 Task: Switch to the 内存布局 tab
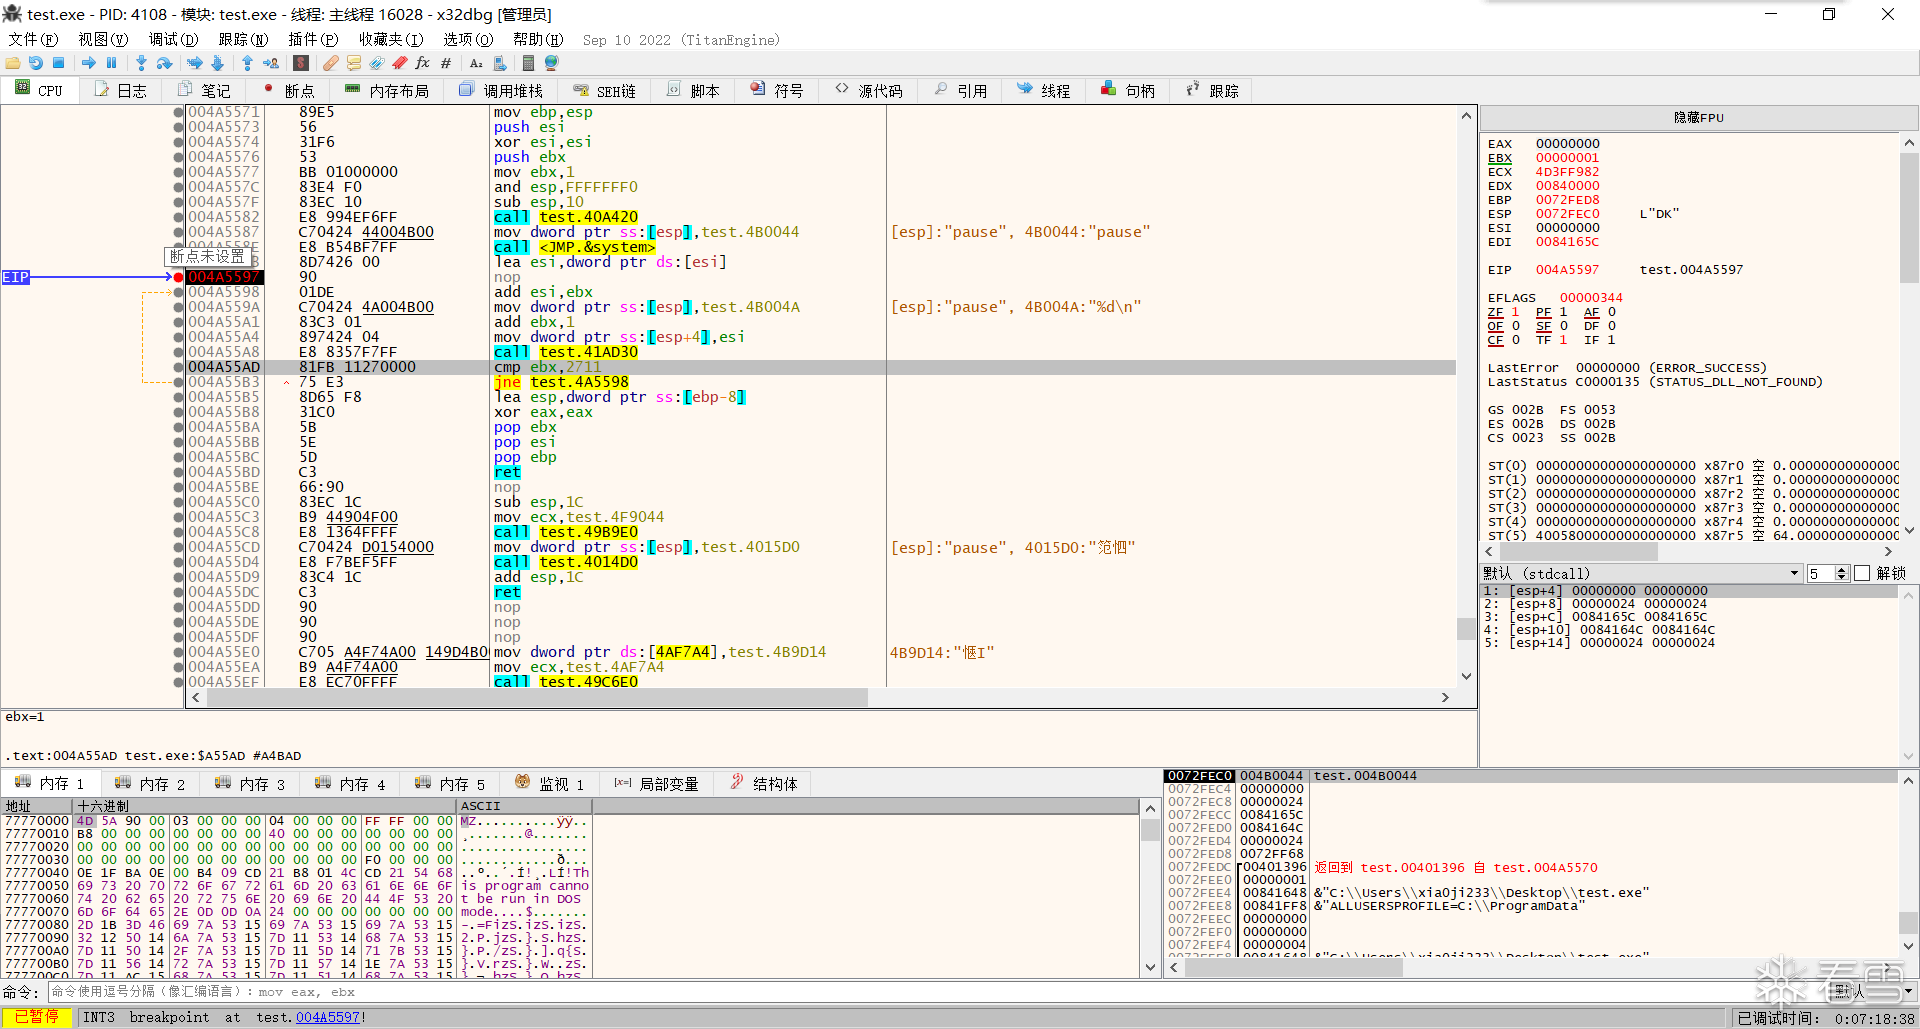[x=387, y=90]
